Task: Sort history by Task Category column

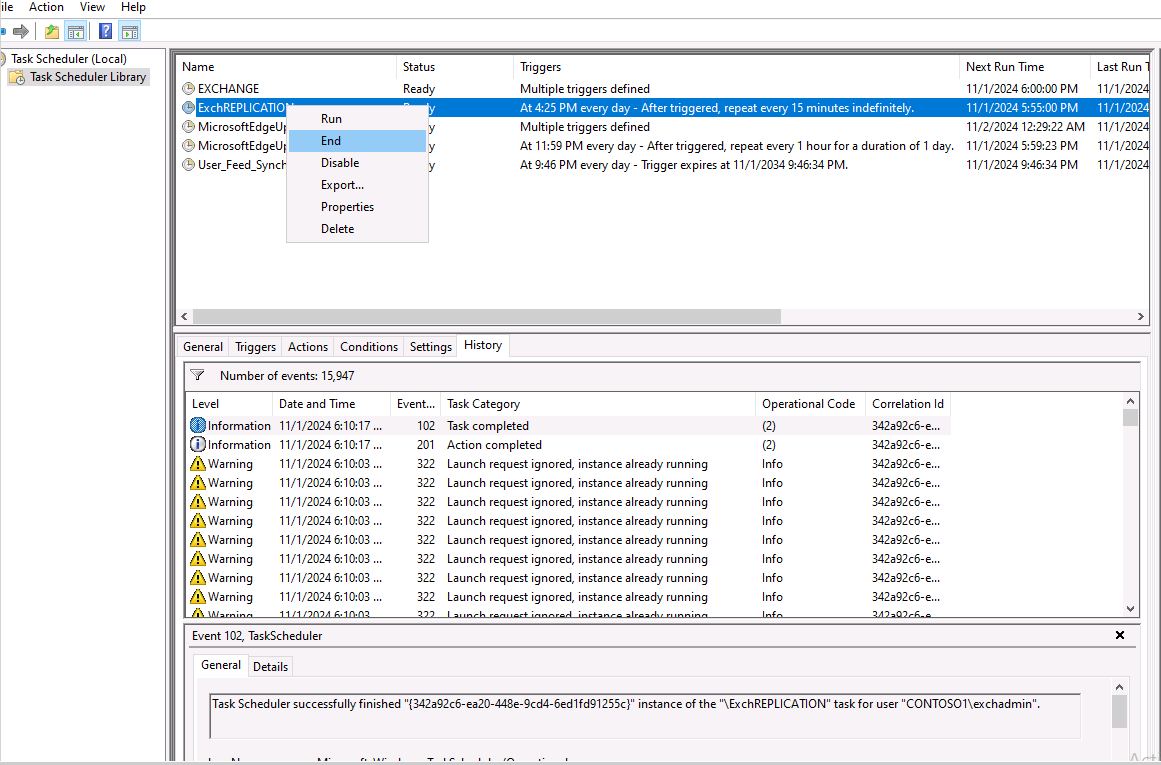Action: click(598, 404)
